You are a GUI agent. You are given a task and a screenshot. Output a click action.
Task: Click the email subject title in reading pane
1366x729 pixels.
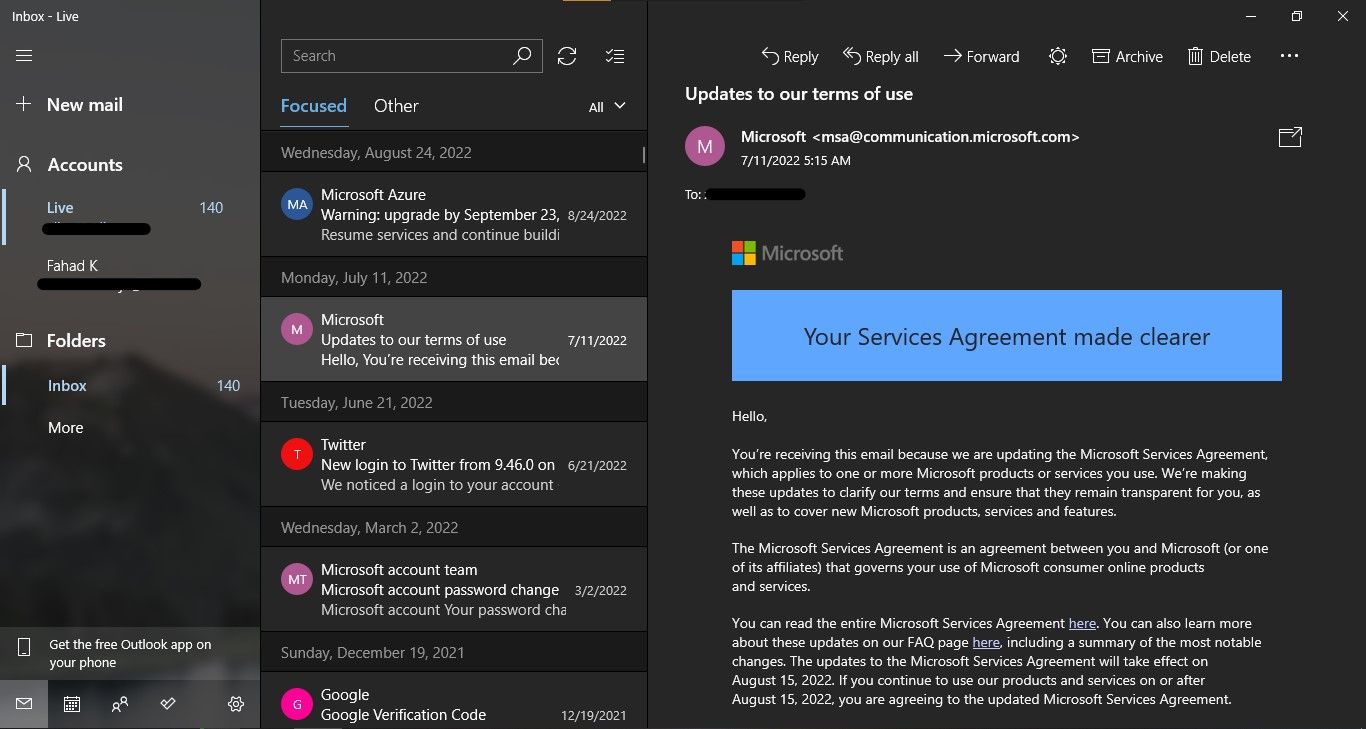point(799,94)
